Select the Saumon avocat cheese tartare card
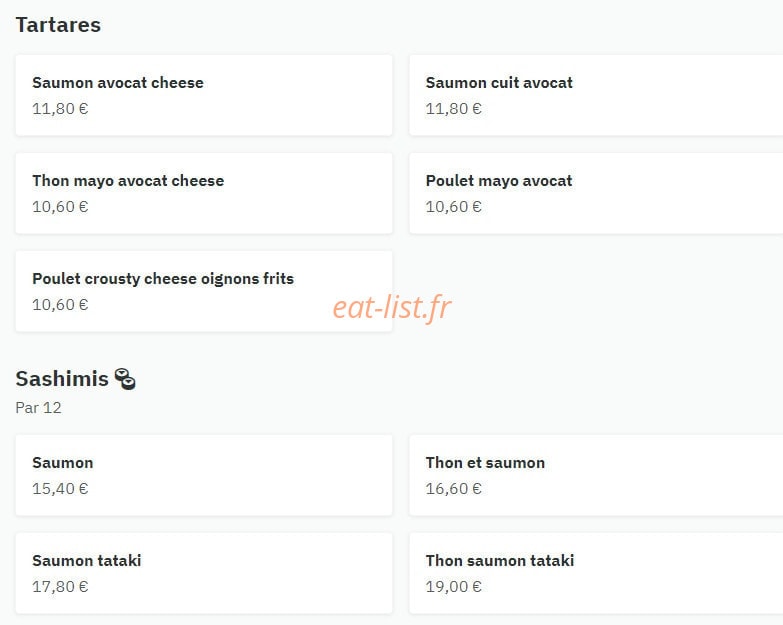The width and height of the screenshot is (783, 625). (x=204, y=95)
